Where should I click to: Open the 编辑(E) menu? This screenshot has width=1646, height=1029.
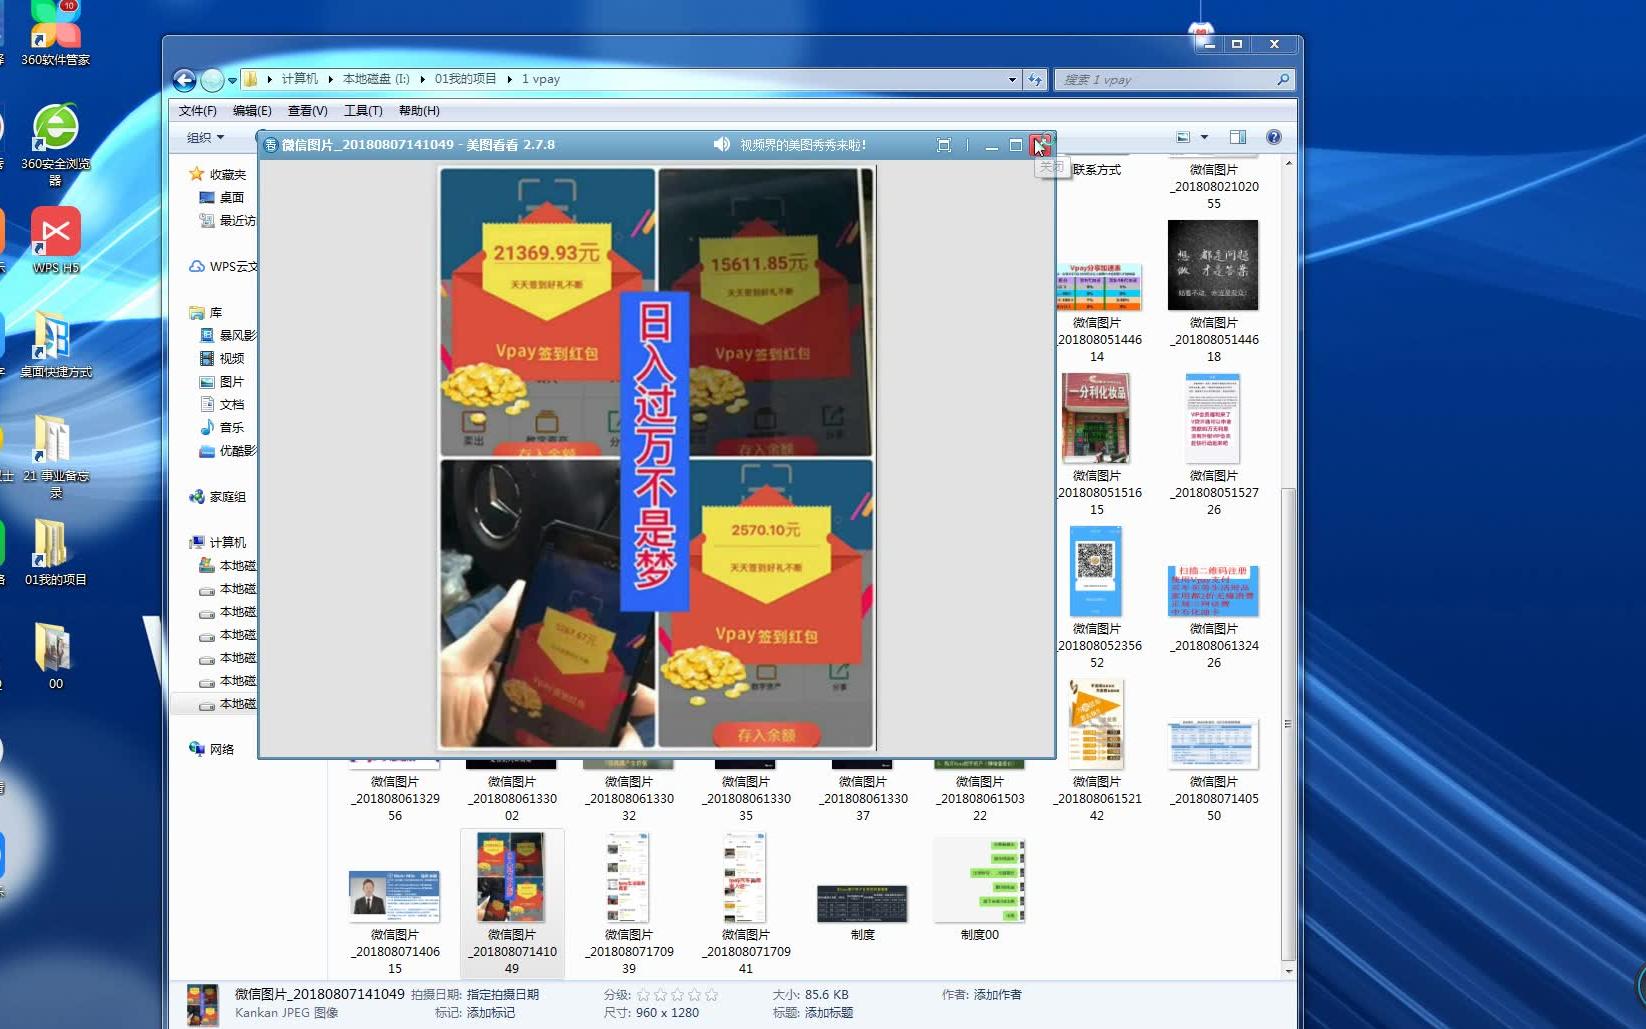pyautogui.click(x=252, y=111)
